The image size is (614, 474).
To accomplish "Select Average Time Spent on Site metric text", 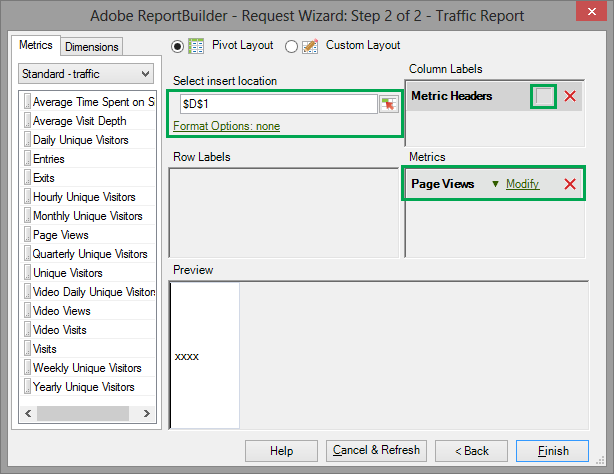I will coord(94,102).
